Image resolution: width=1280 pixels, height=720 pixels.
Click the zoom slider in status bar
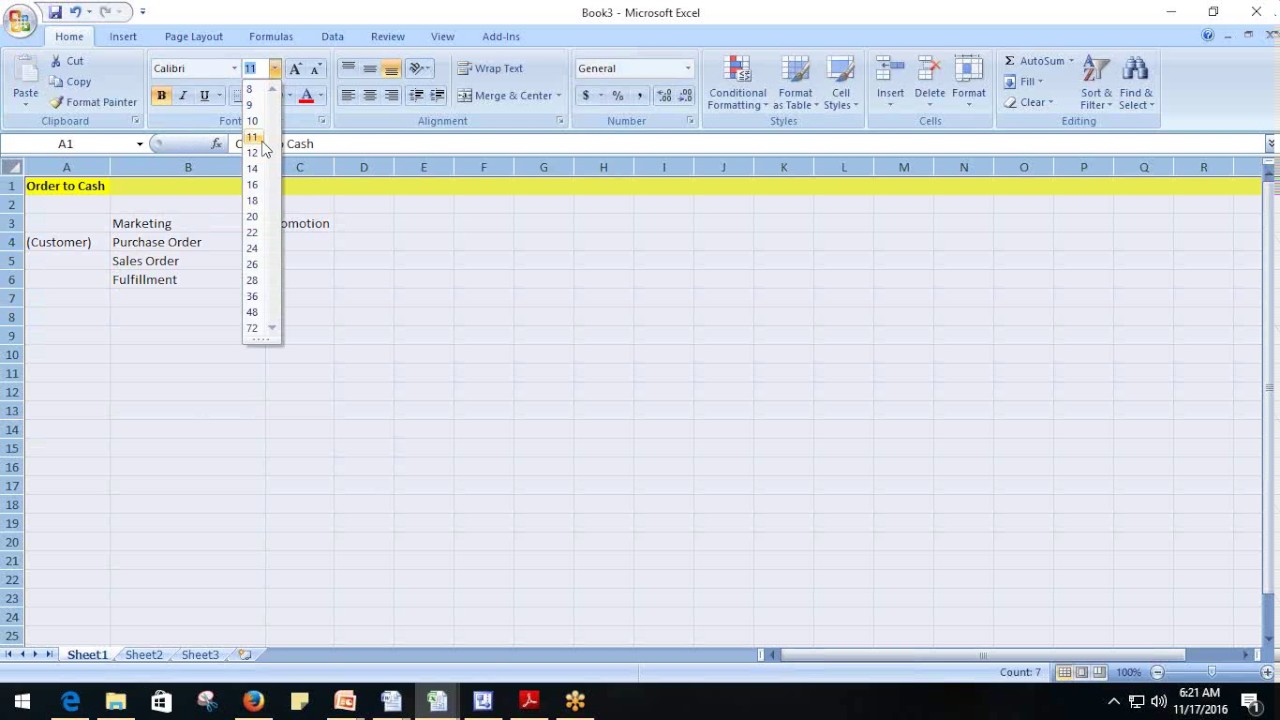pyautogui.click(x=1212, y=672)
